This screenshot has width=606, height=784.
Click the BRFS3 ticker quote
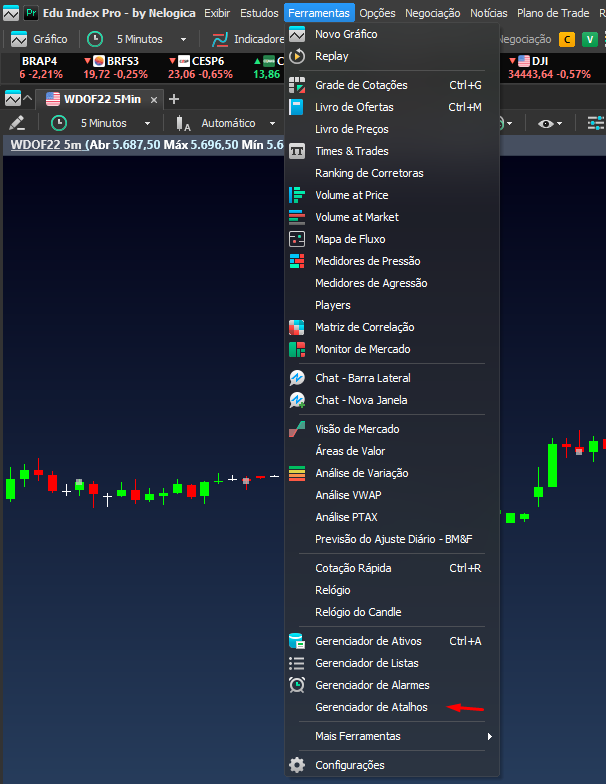coord(116,68)
